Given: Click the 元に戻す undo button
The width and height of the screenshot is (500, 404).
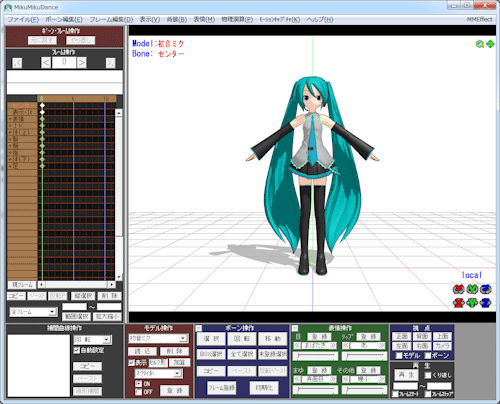Looking at the screenshot, I should (x=42, y=40).
